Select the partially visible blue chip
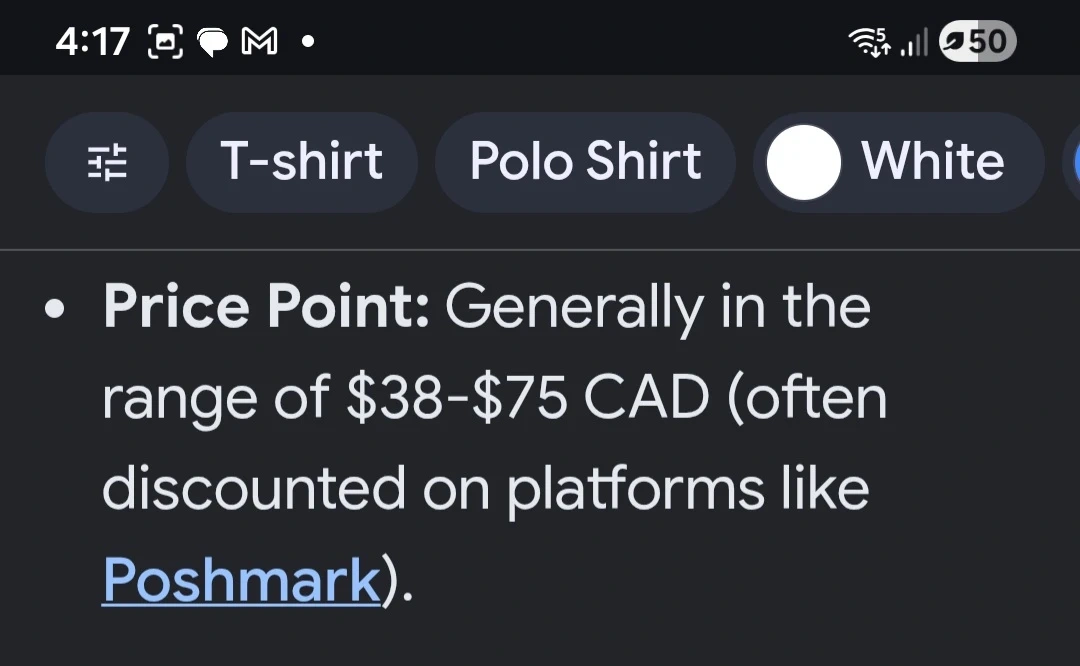Viewport: 1080px width, 666px height. pyautogui.click(x=1072, y=162)
